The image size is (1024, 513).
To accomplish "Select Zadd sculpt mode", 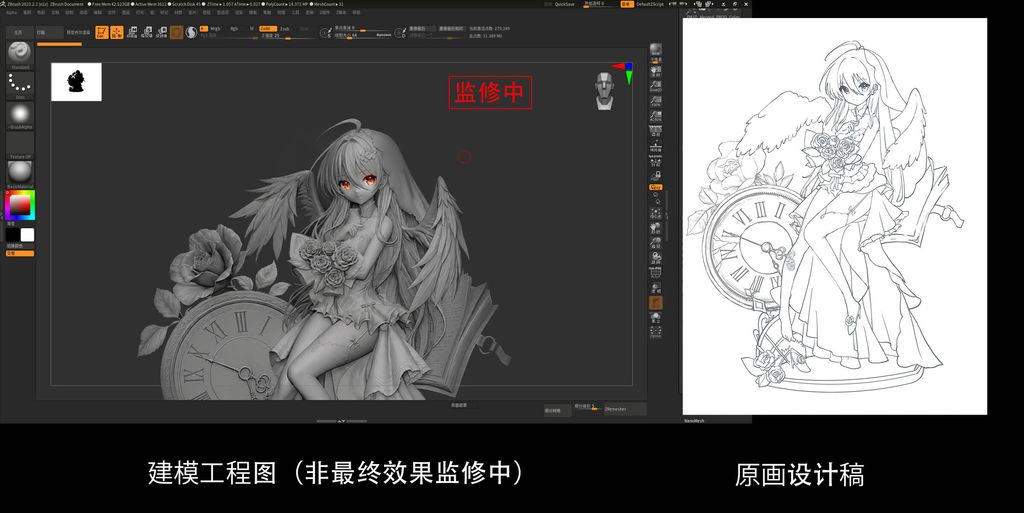I will pyautogui.click(x=268, y=29).
